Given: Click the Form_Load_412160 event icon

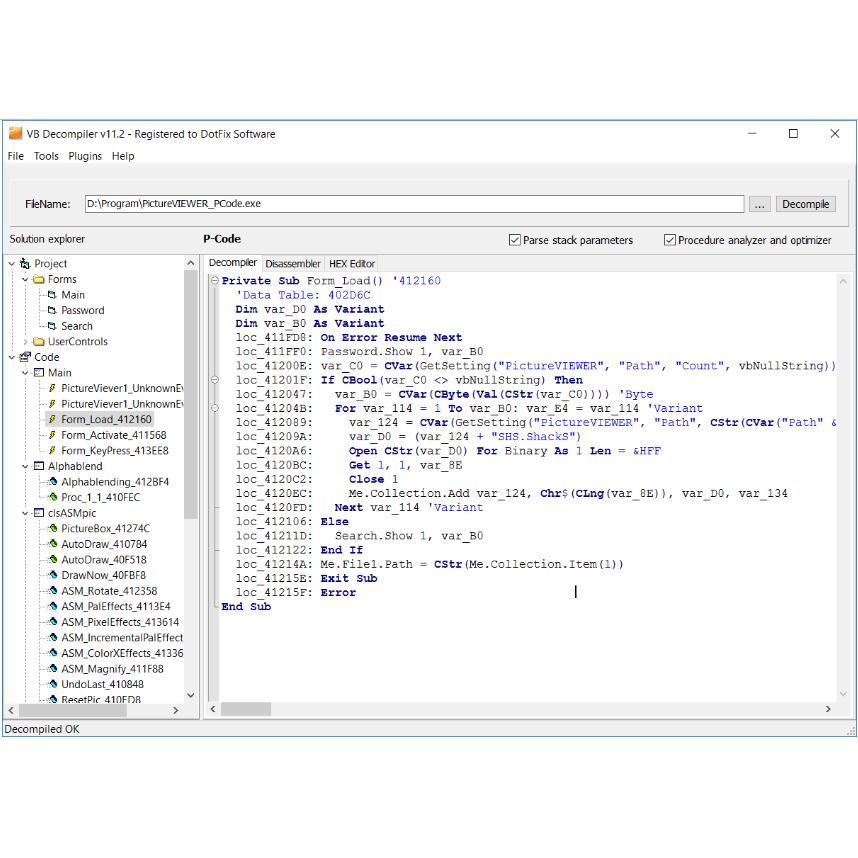Looking at the screenshot, I should tap(52, 419).
